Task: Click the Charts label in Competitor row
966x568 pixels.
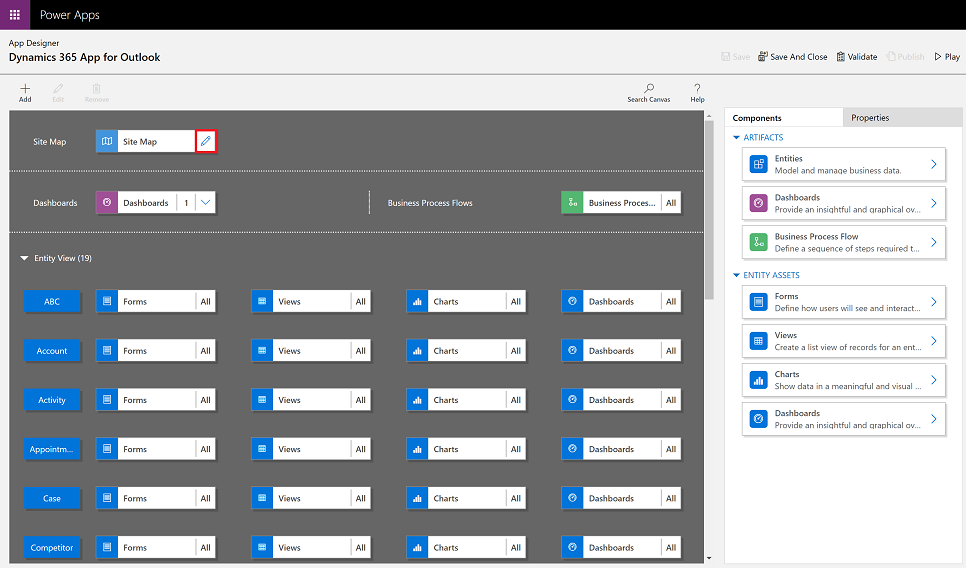Action: click(x=445, y=548)
